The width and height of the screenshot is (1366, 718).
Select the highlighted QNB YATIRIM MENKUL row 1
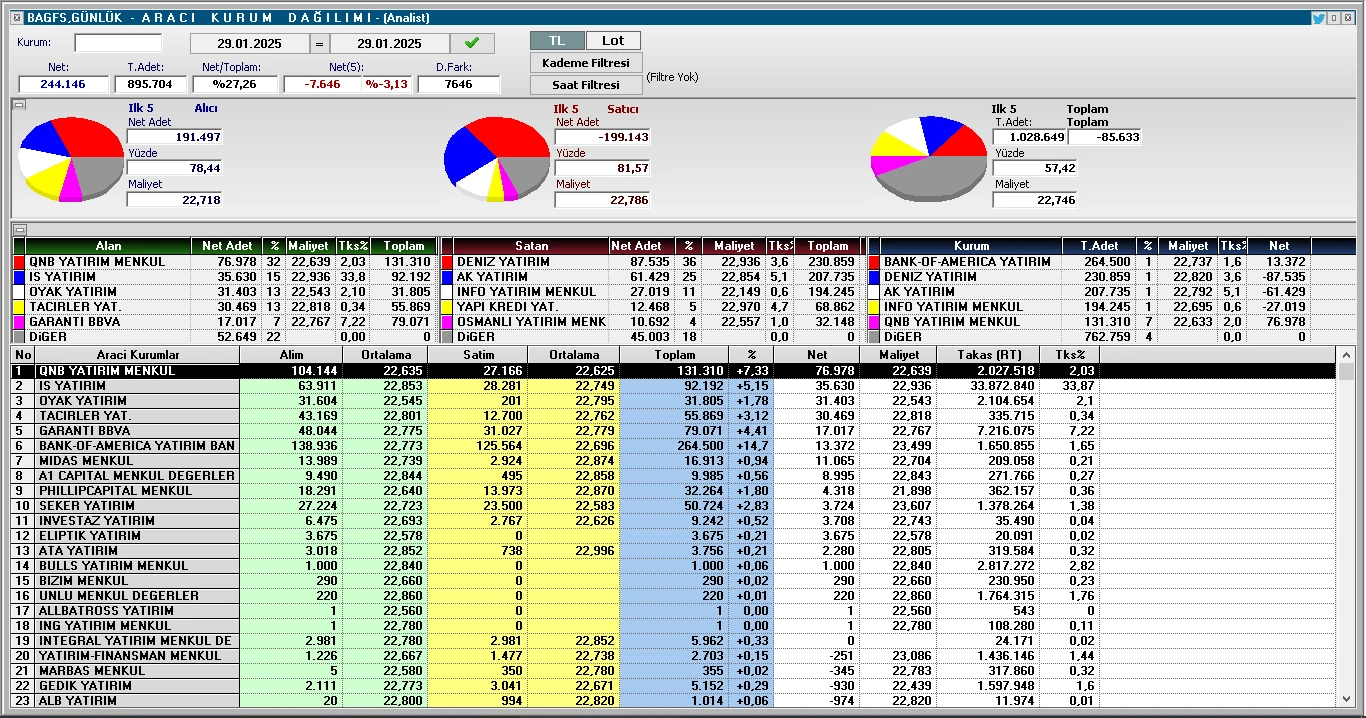tap(675, 371)
